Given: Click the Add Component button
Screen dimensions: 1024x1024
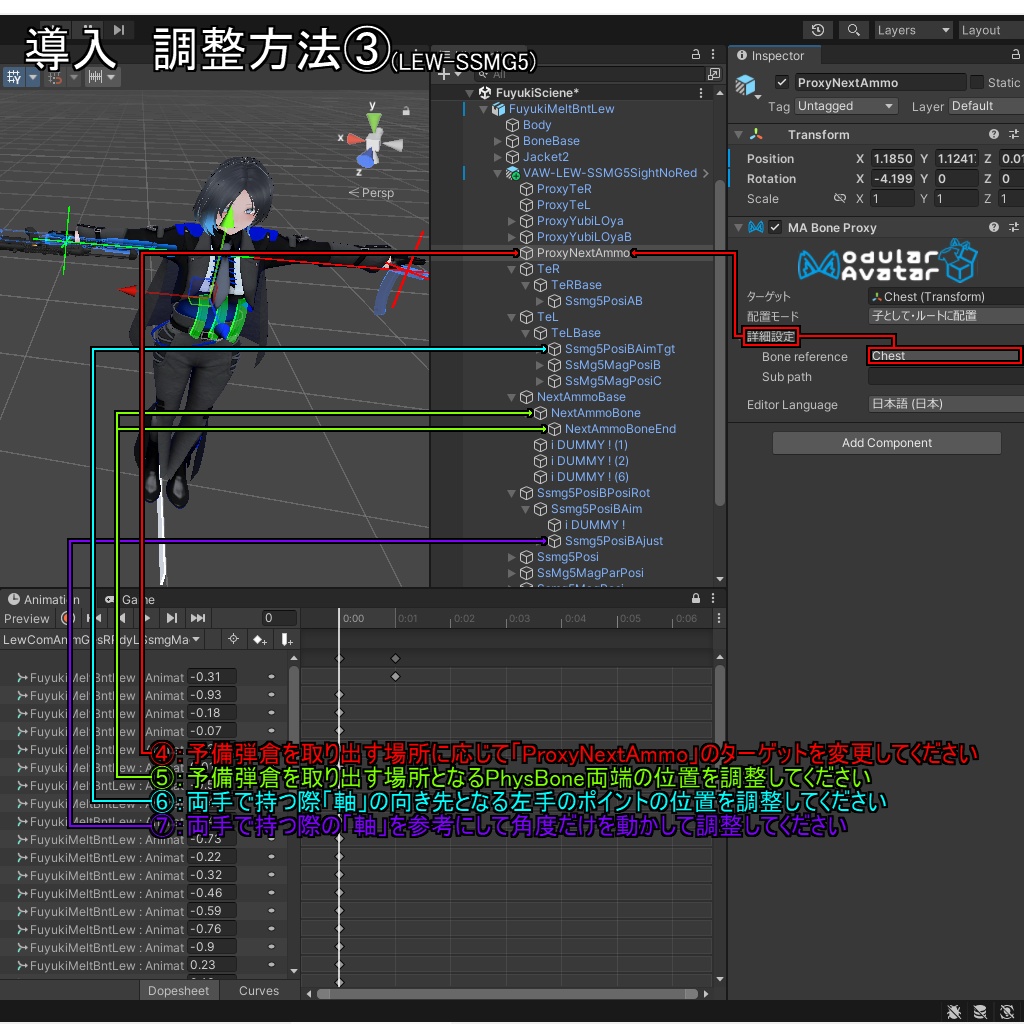Looking at the screenshot, I should 886,442.
